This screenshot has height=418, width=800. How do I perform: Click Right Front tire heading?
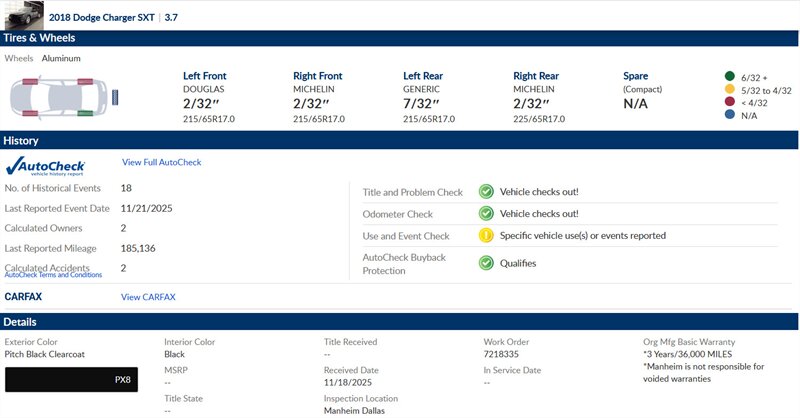click(318, 76)
